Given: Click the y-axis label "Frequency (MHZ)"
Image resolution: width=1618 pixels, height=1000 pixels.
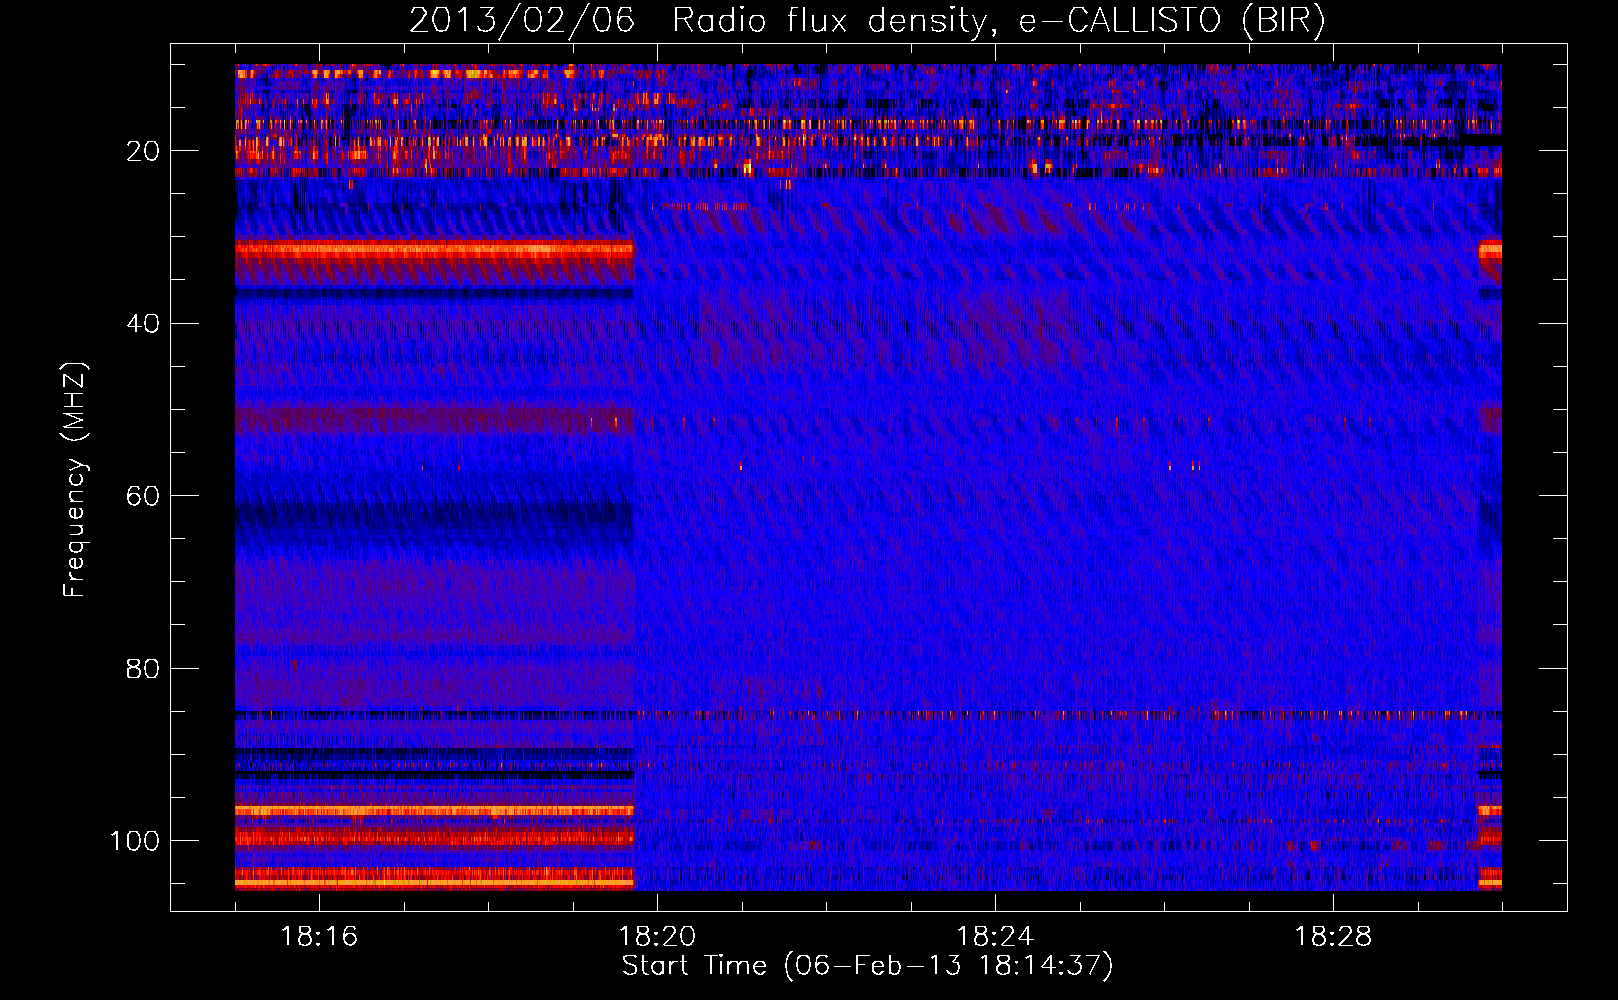Looking at the screenshot, I should click(x=75, y=479).
